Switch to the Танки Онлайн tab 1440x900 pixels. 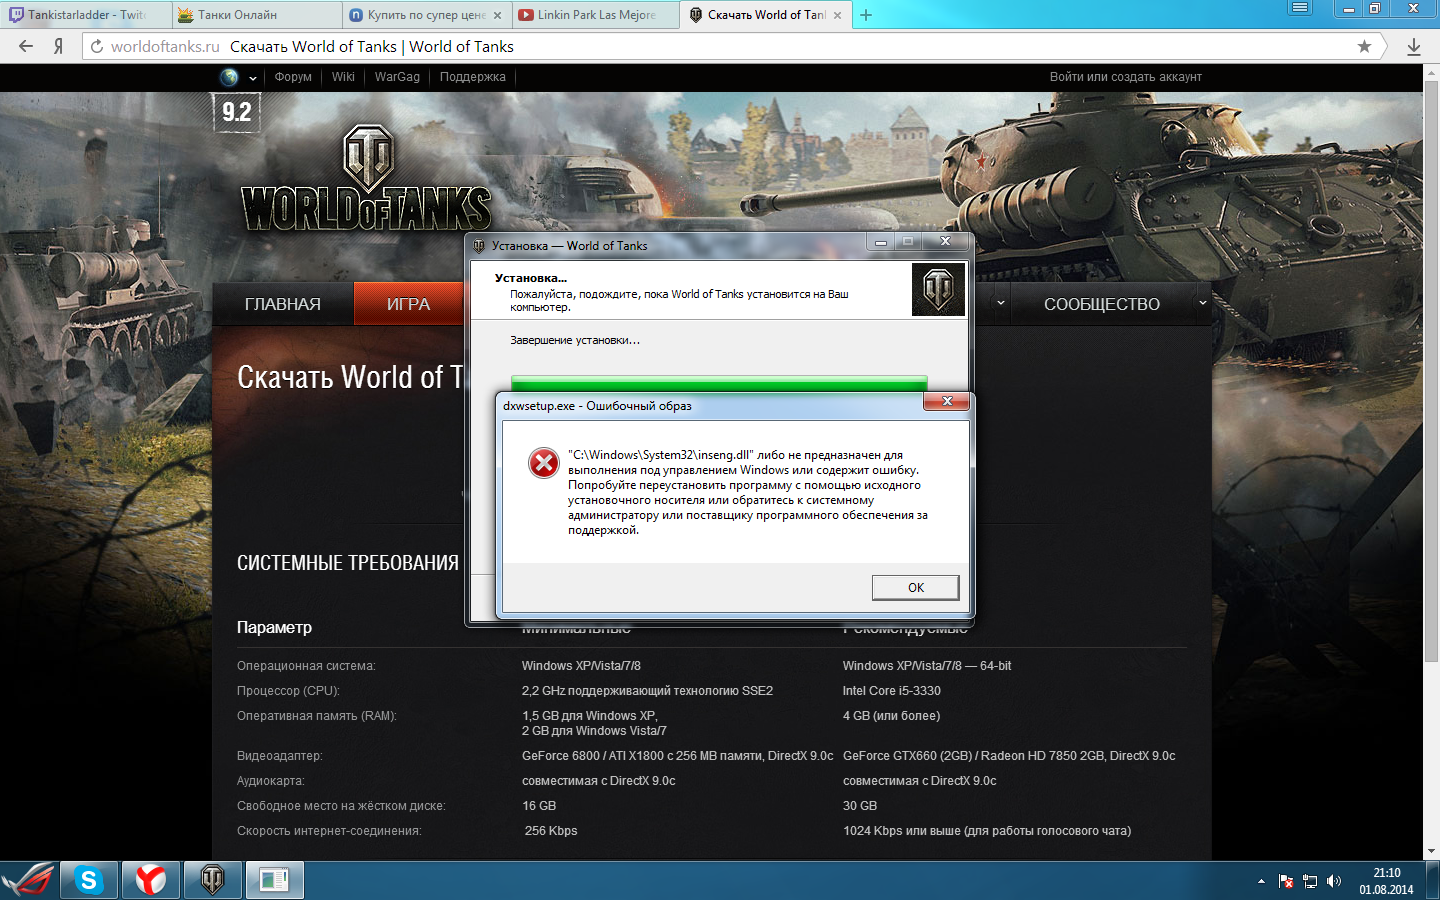pyautogui.click(x=255, y=15)
